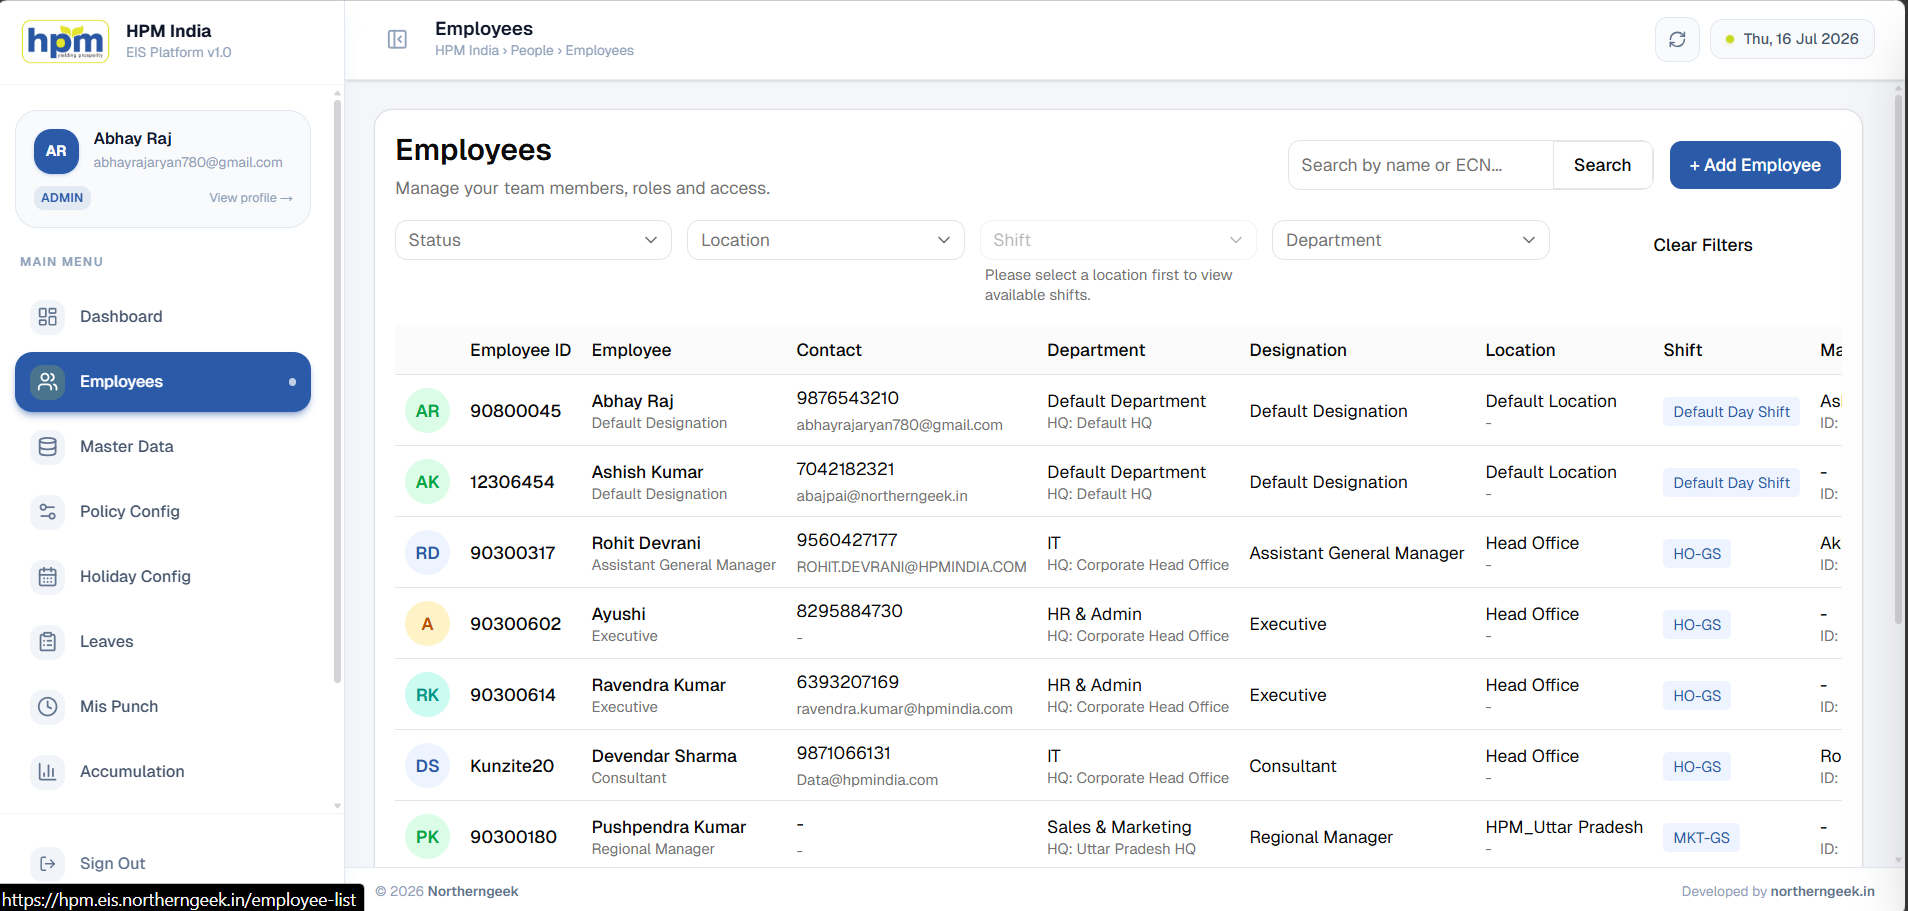Open the Shift filter dropdown
The width and height of the screenshot is (1908, 911).
(x=1118, y=240)
